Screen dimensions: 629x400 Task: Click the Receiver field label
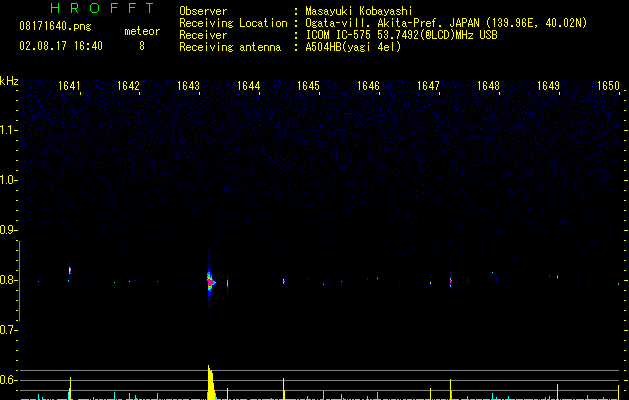tap(203, 35)
